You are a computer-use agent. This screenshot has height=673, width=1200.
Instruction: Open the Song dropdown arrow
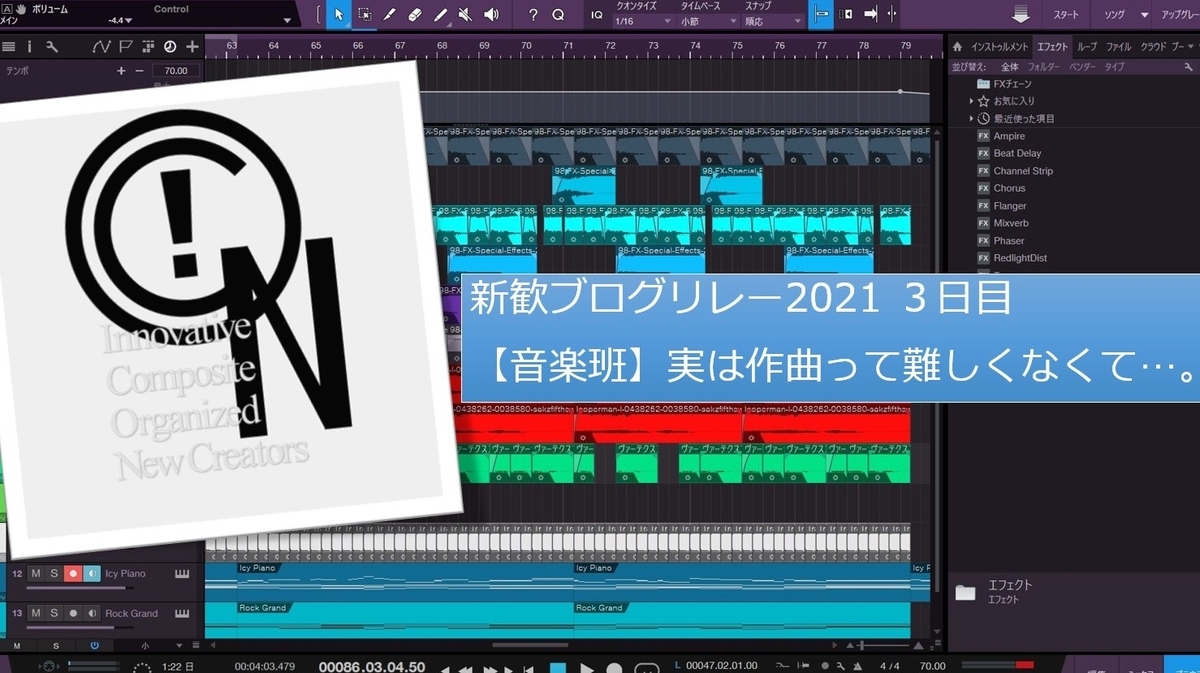(1144, 15)
